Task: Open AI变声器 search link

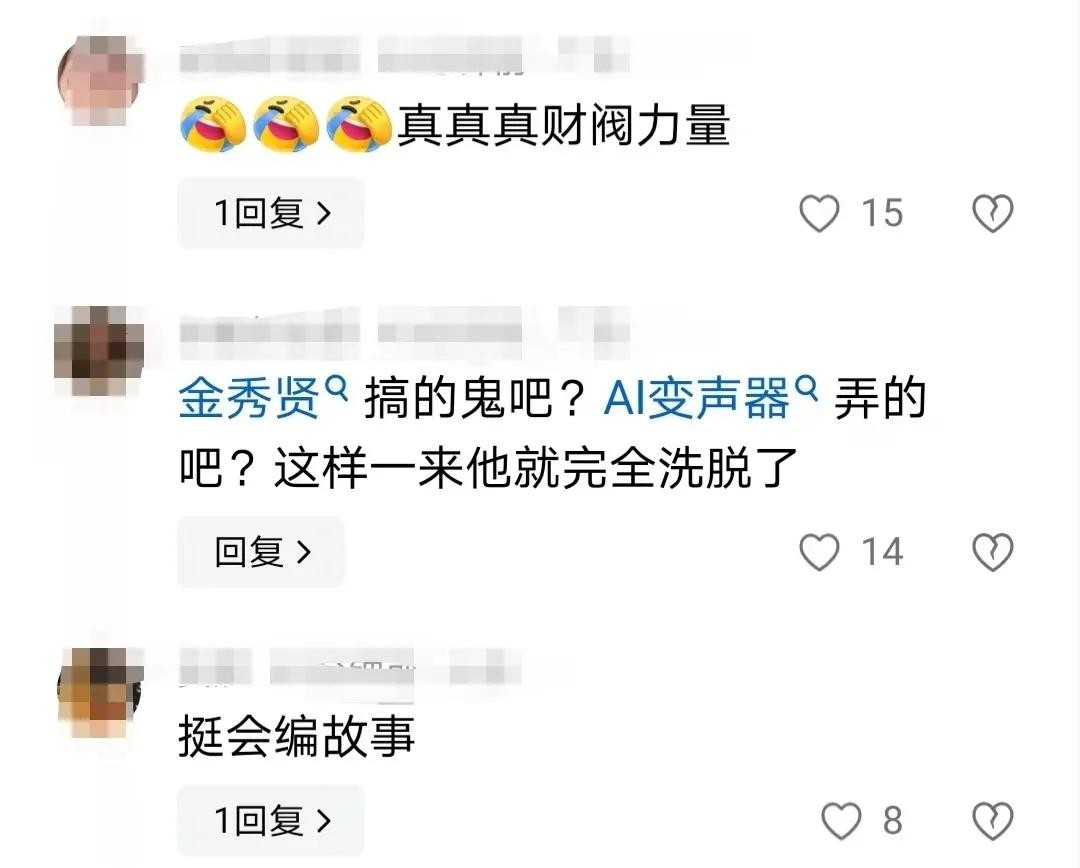Action: [x=711, y=398]
